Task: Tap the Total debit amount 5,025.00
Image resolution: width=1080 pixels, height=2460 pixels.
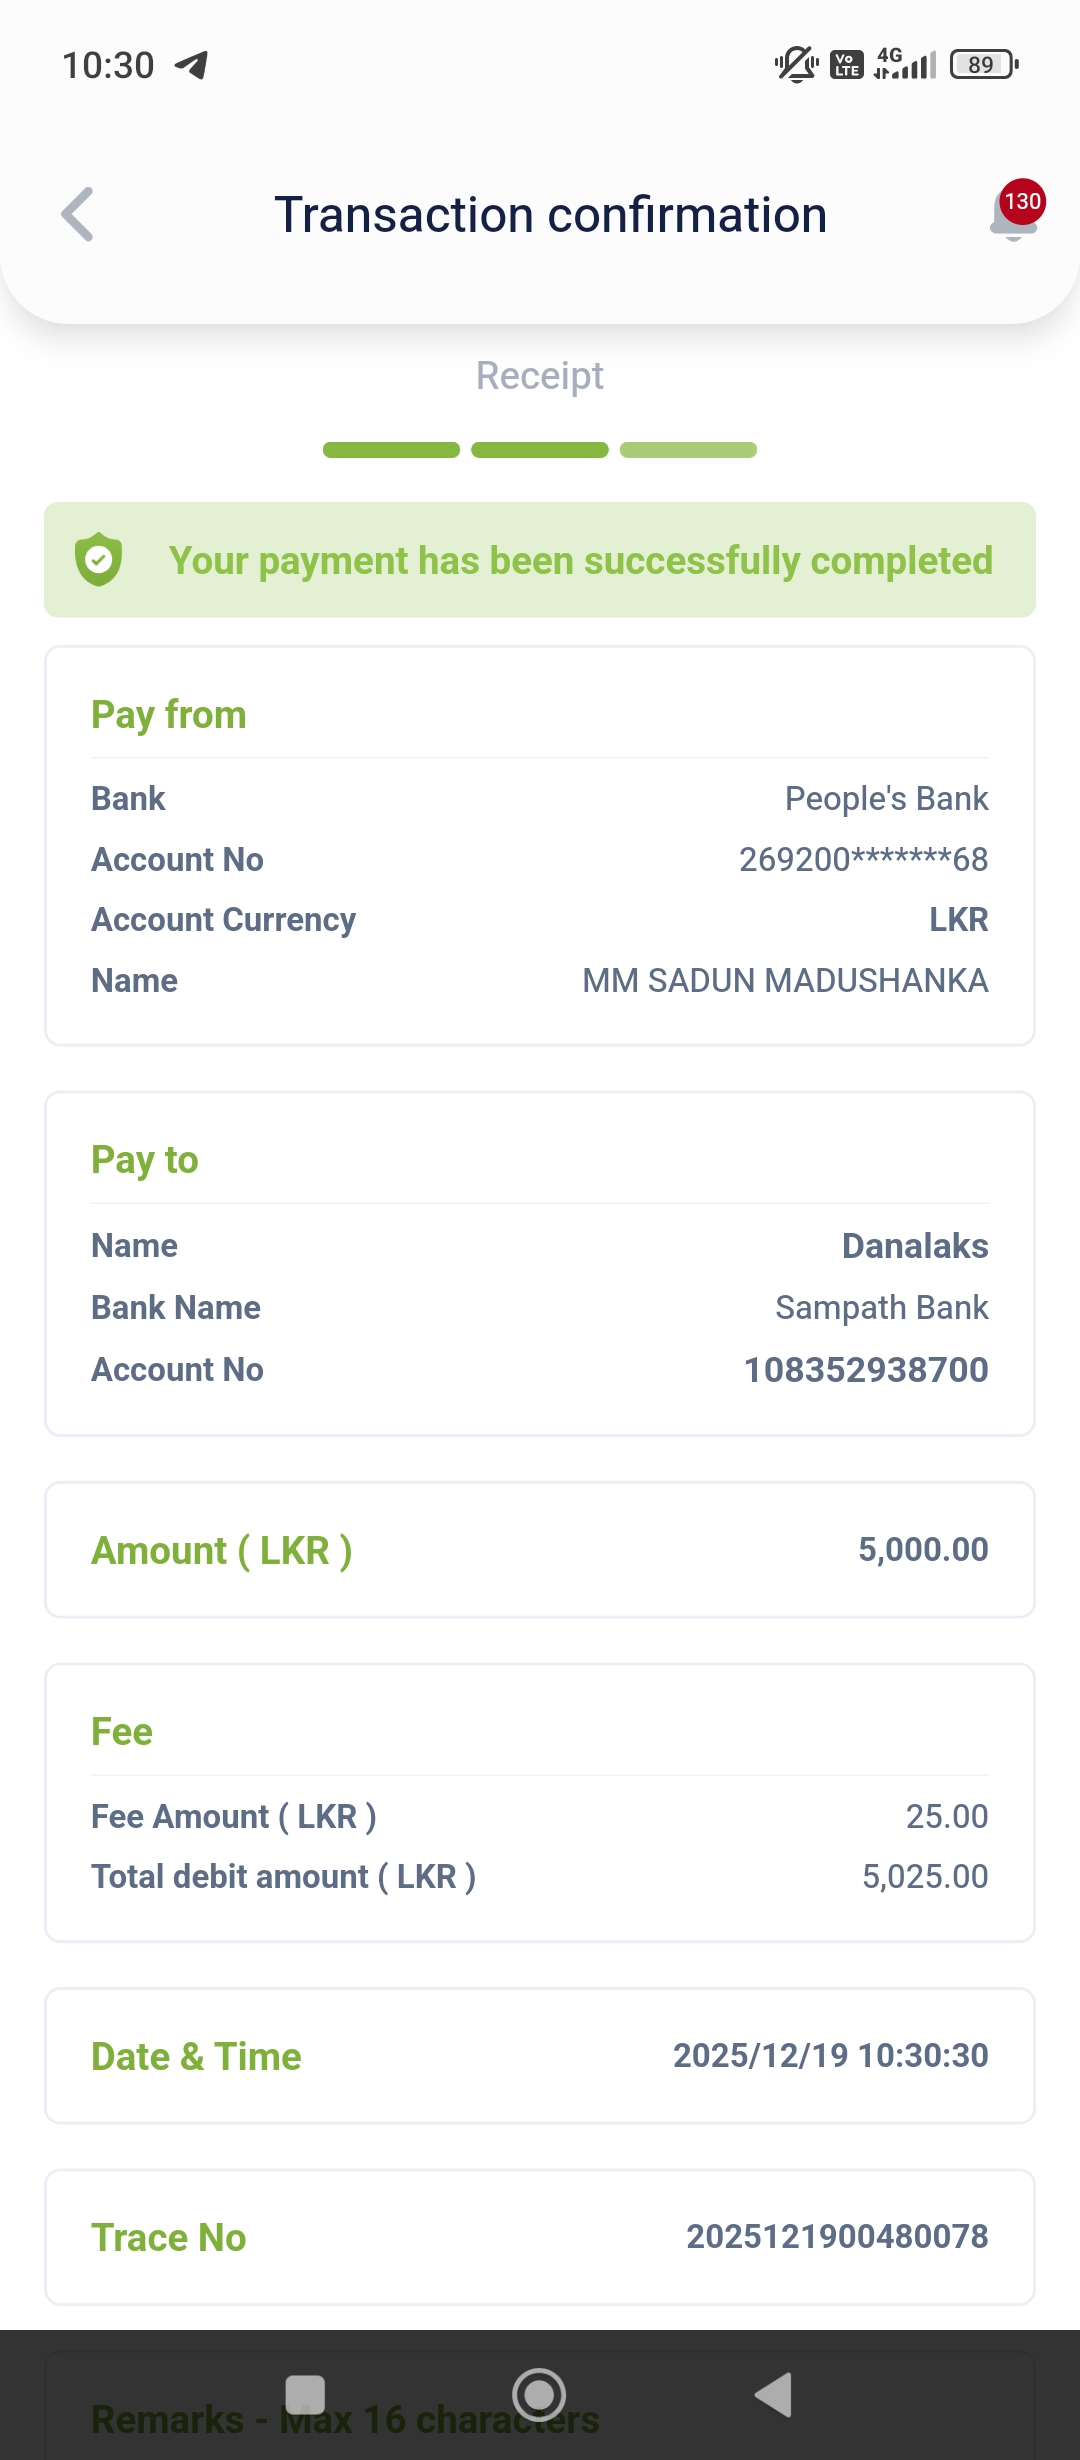Action: point(925,1876)
